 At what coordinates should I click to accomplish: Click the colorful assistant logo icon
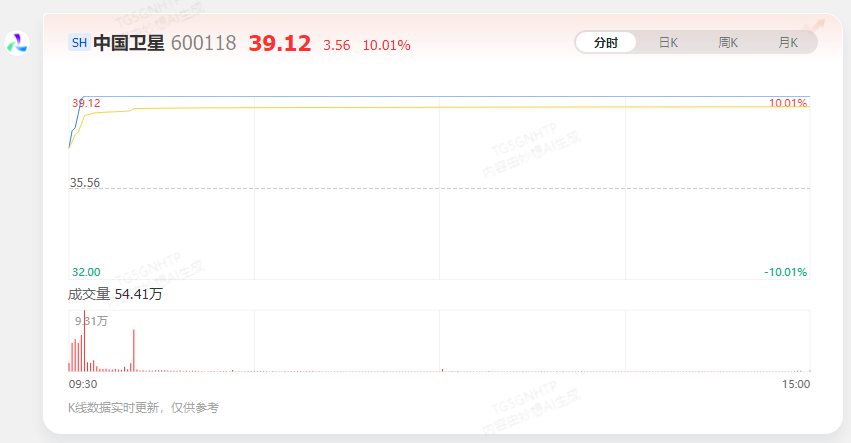[17, 43]
